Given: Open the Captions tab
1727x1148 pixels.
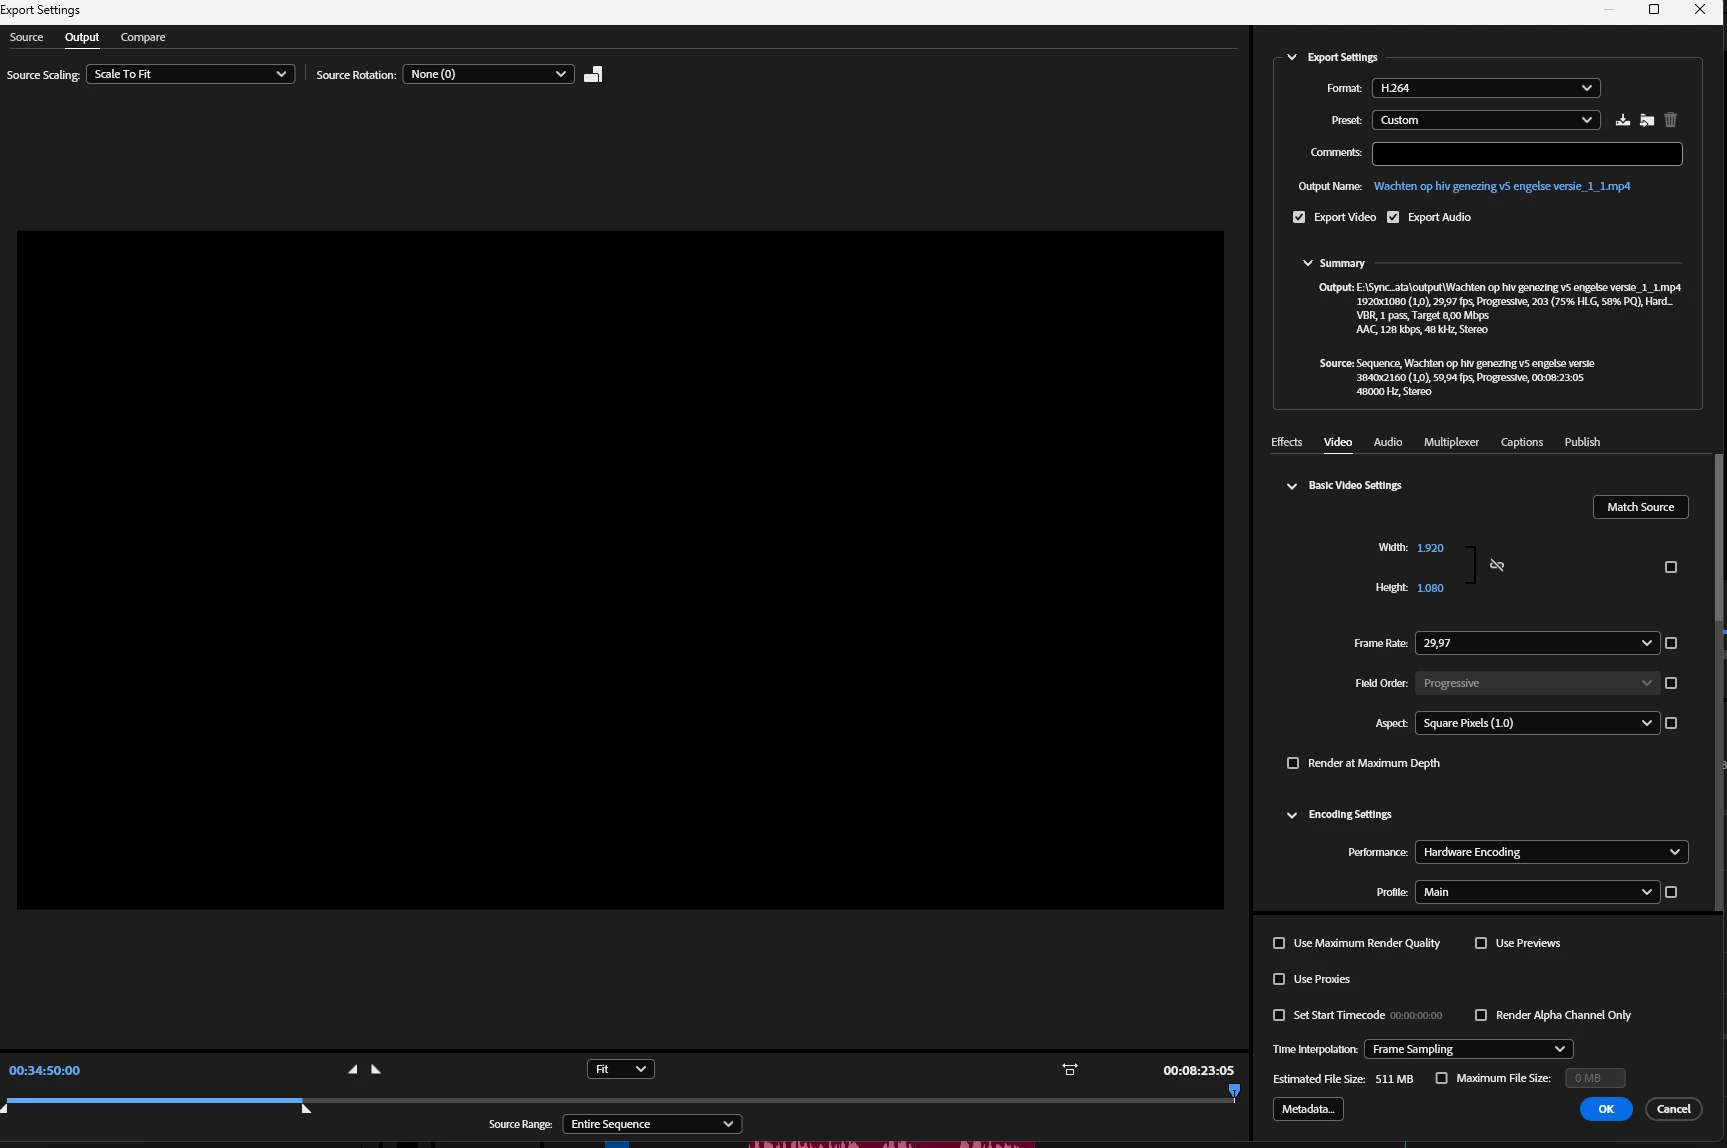Looking at the screenshot, I should [x=1521, y=442].
